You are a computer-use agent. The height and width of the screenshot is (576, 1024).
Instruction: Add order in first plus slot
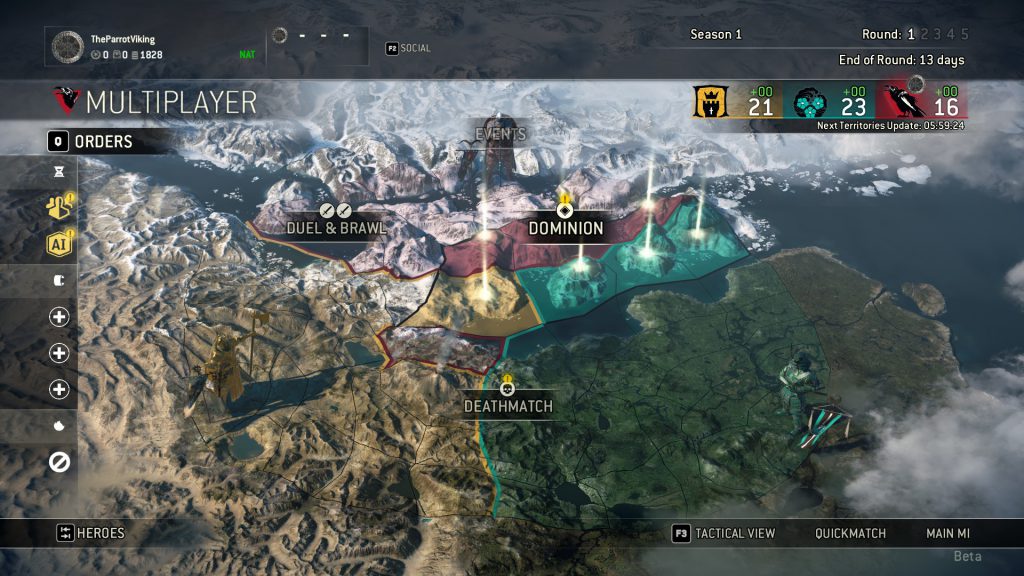tap(59, 317)
